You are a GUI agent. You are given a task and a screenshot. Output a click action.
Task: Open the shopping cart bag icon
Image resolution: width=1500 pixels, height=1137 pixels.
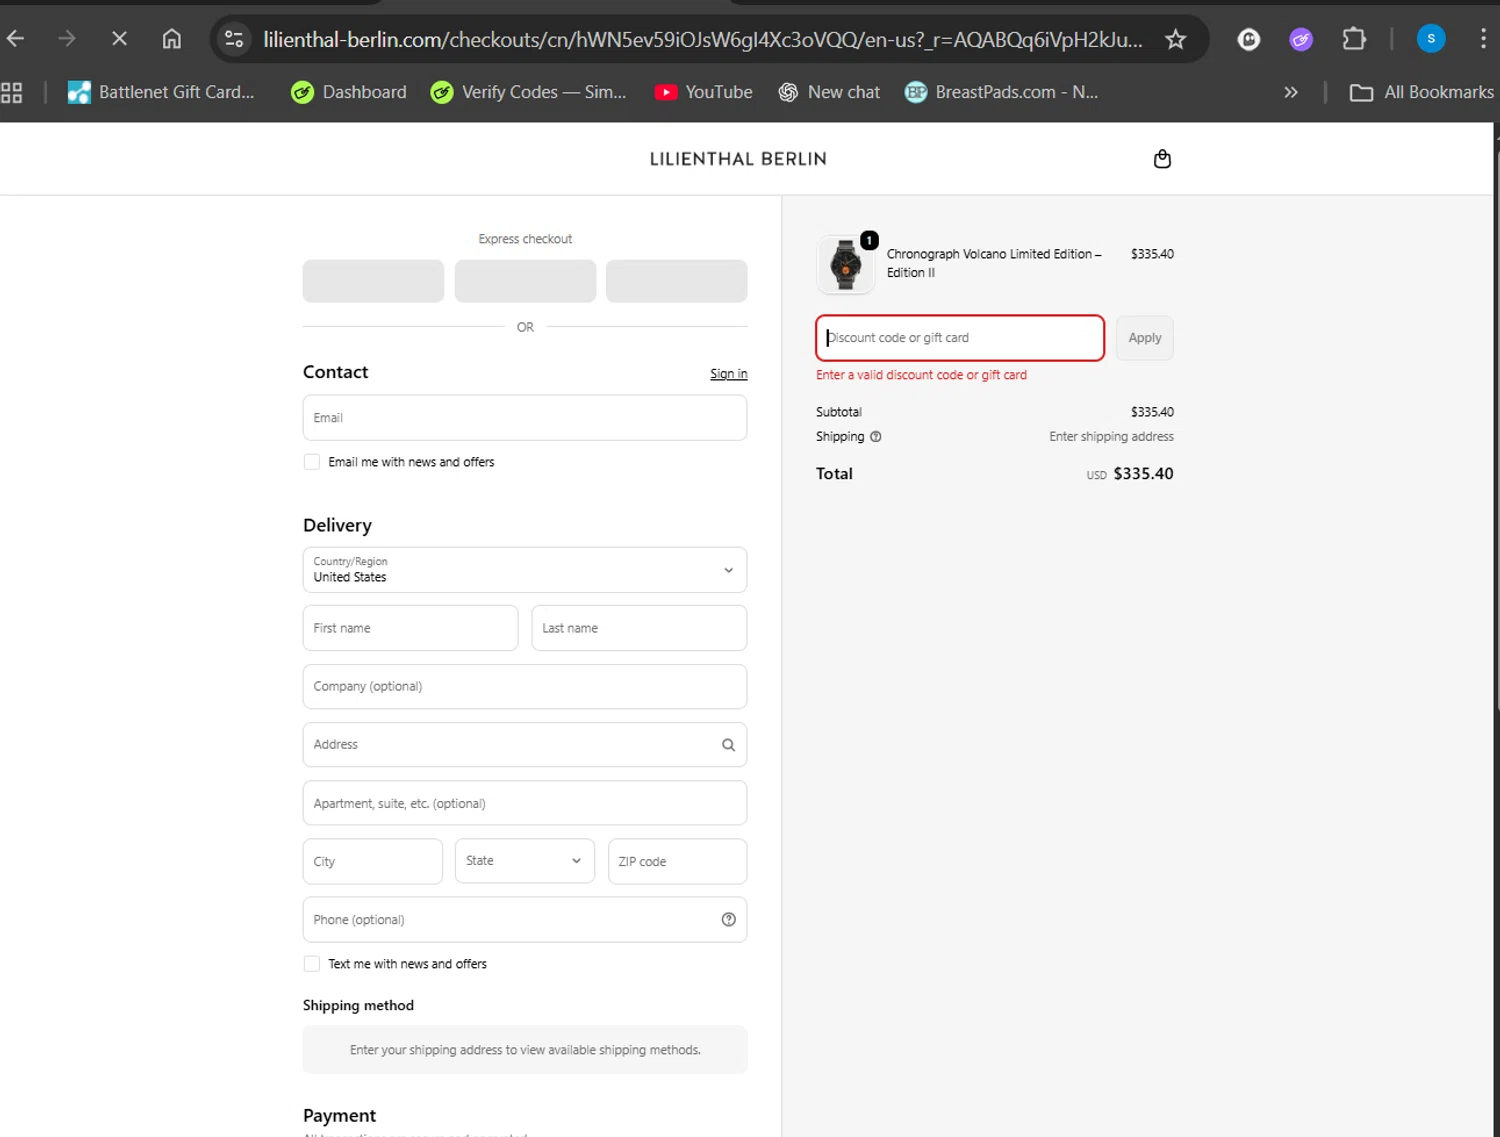click(x=1162, y=159)
